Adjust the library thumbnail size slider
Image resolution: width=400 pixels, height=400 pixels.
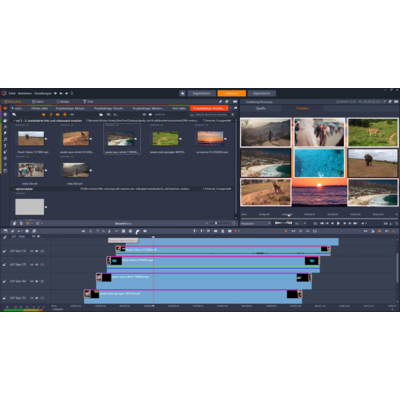pos(216,223)
